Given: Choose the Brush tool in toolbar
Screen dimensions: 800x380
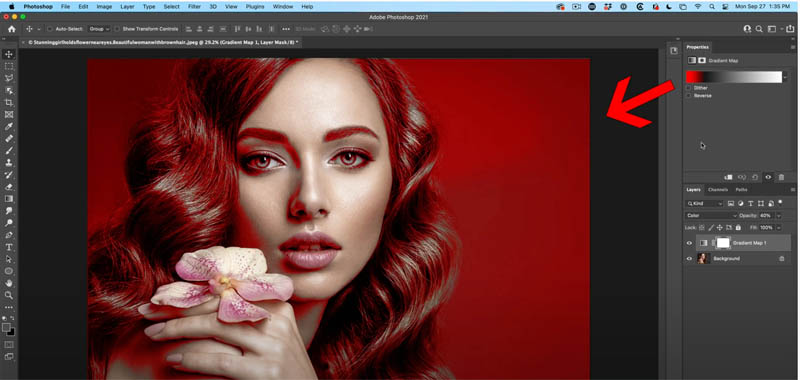Looking at the screenshot, I should coord(9,150).
